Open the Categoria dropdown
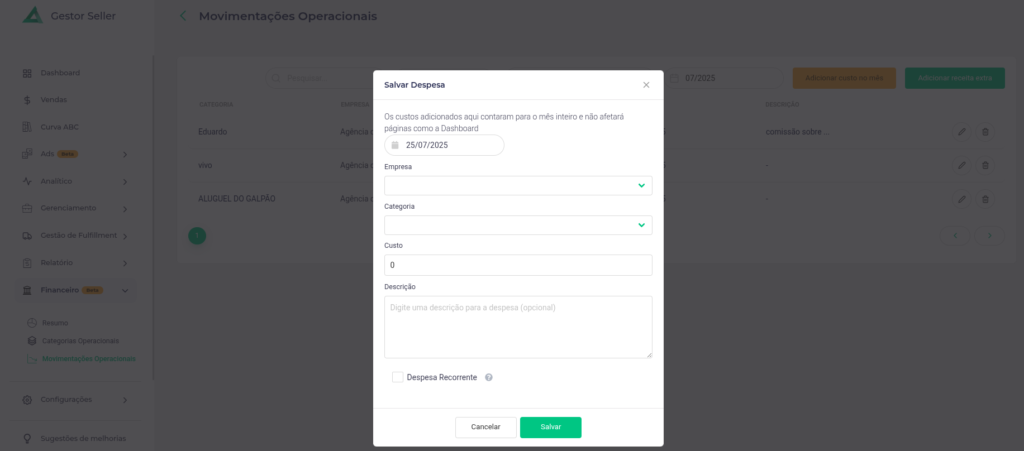 click(518, 225)
